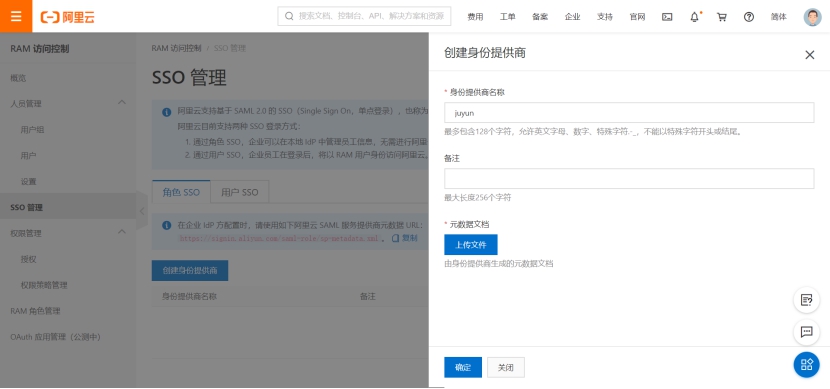Viewport: 830px width, 389px height.
Task: Click the RAM 访问控制 breadcrumb
Action: tap(176, 48)
